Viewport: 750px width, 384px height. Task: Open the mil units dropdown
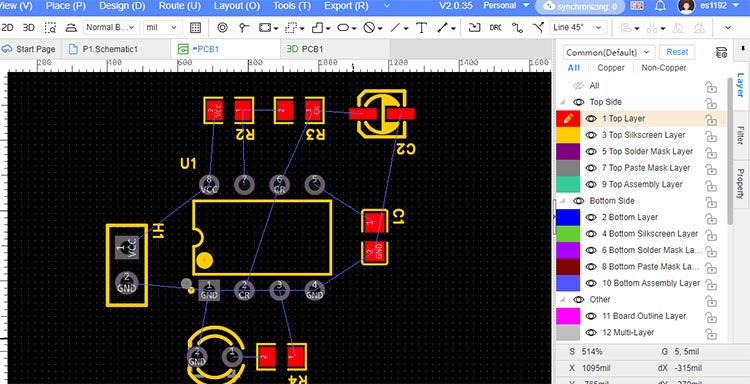pos(163,28)
